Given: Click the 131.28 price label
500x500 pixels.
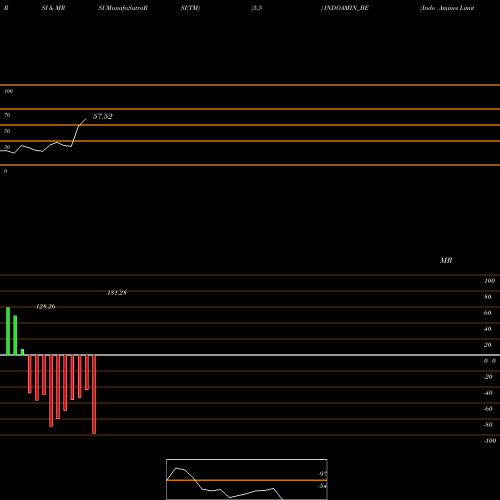Looking at the screenshot, I should (x=117, y=293).
